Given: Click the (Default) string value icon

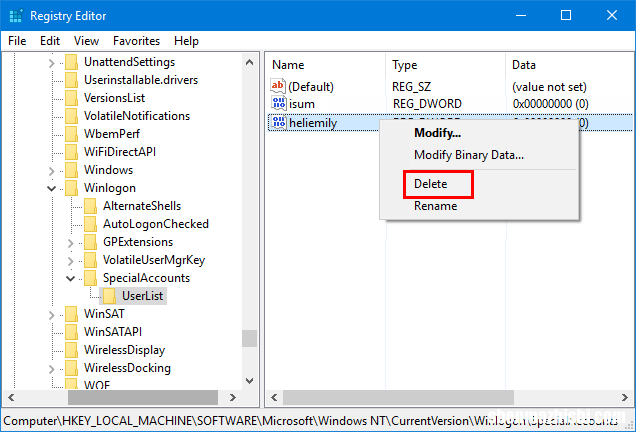Looking at the screenshot, I should point(279,87).
